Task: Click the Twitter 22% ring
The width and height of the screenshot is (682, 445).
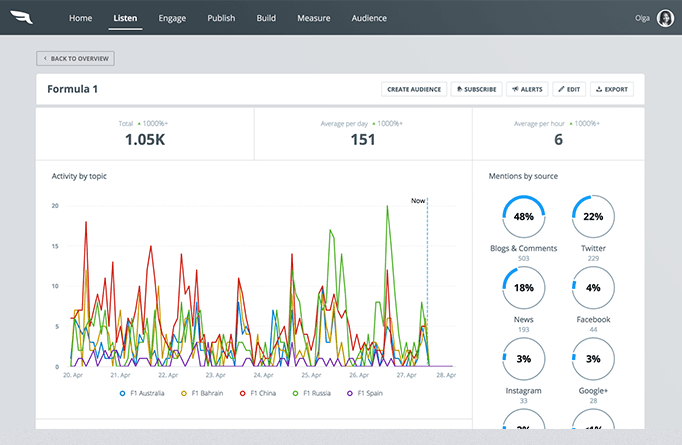Action: click(593, 216)
